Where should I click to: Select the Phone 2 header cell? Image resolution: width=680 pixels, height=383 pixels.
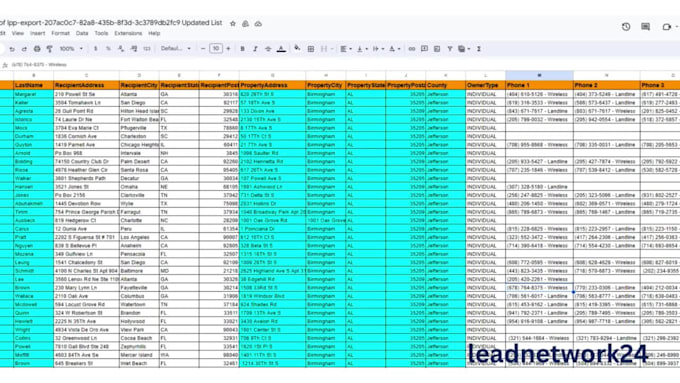click(x=606, y=85)
